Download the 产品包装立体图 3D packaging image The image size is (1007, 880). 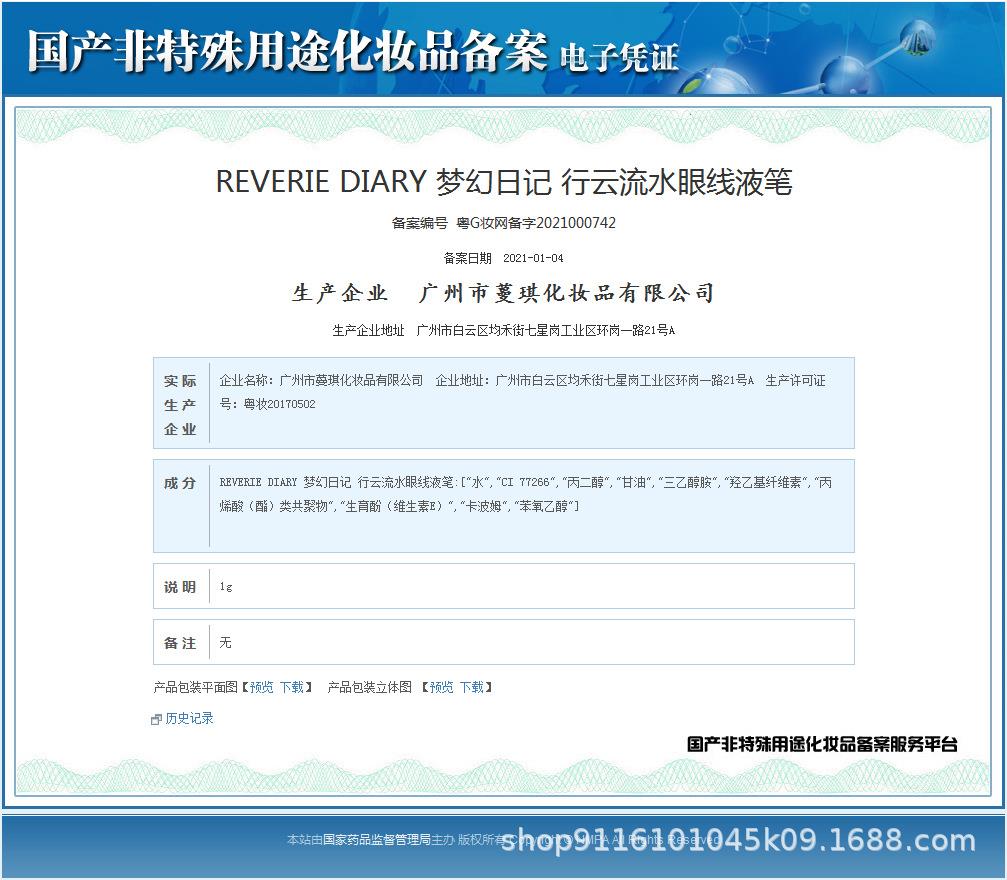click(471, 687)
